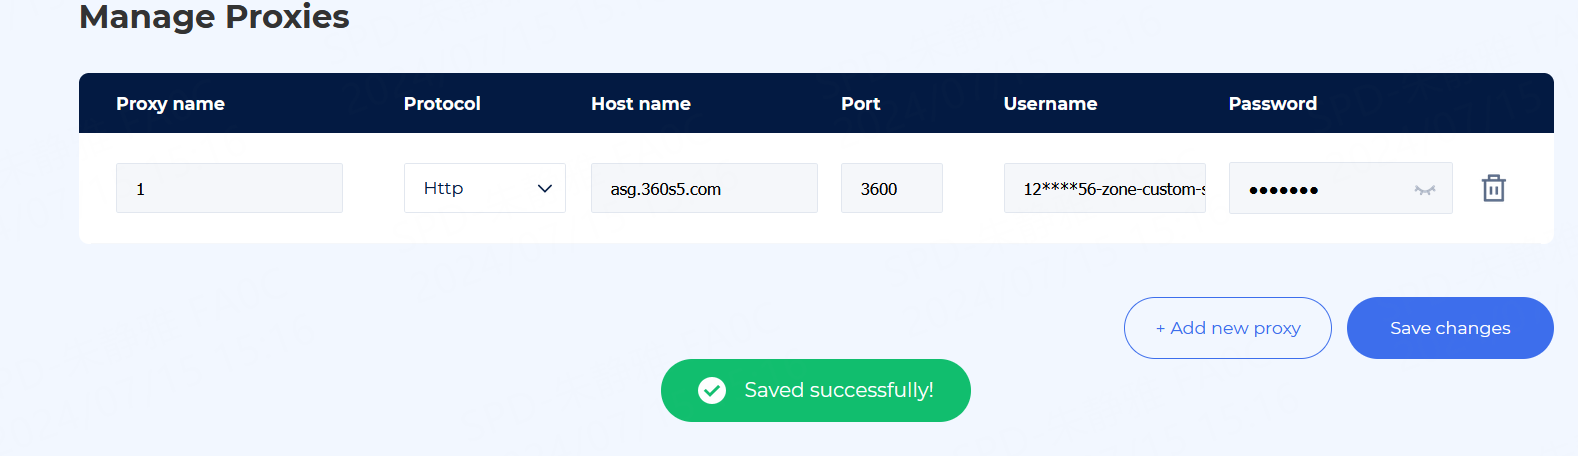Click the green checkmark icon in toast
1578x456 pixels.
click(712, 390)
